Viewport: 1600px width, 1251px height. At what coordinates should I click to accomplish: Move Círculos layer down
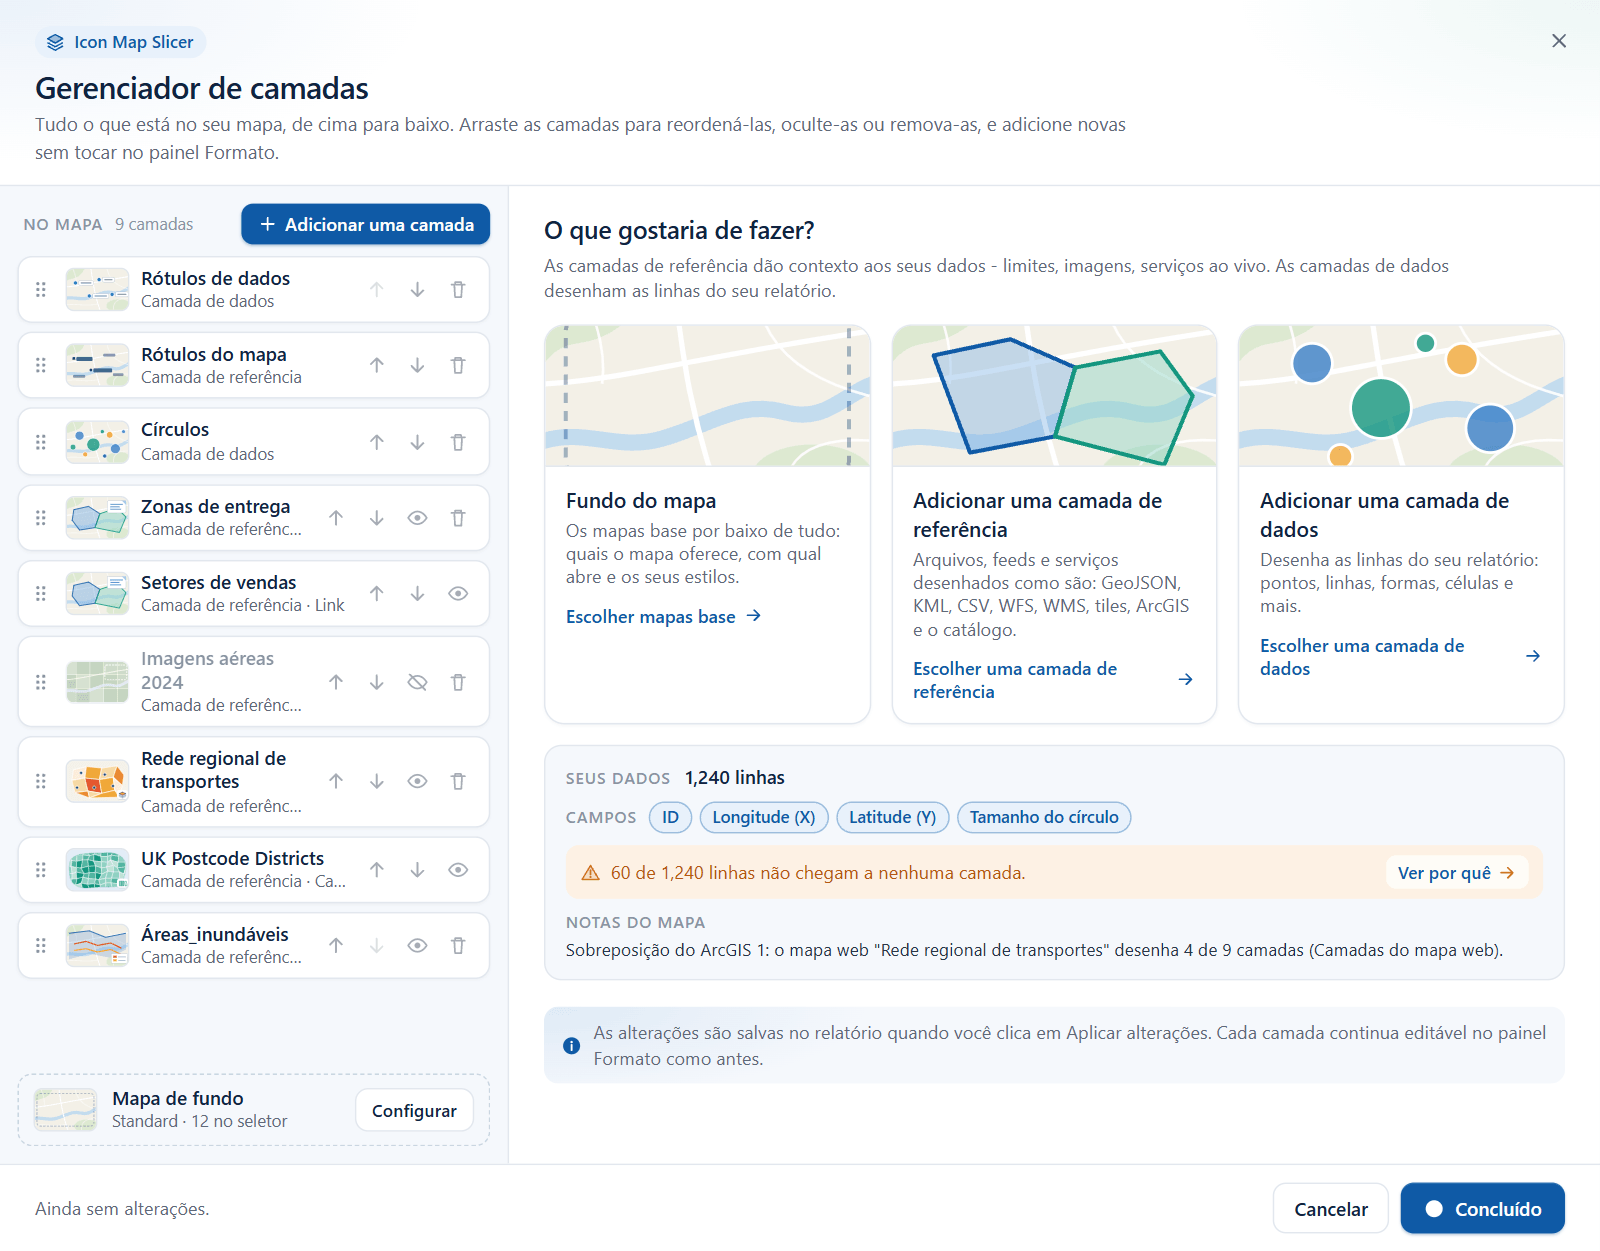pos(417,442)
